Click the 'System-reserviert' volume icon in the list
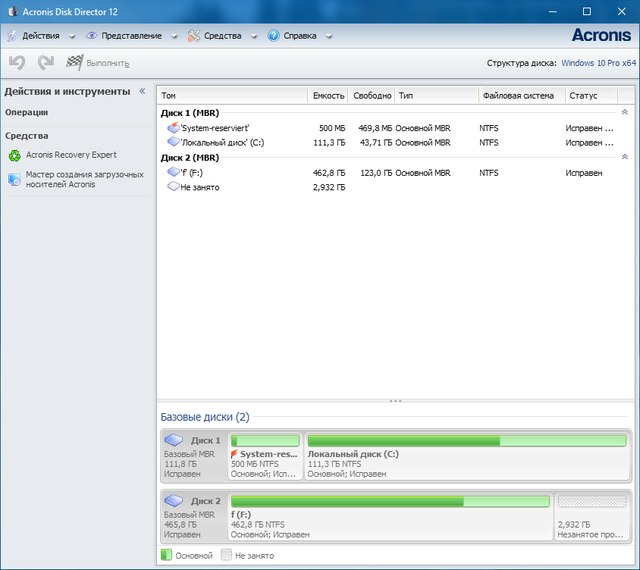Viewport: 640px width, 570px height. pos(173,128)
